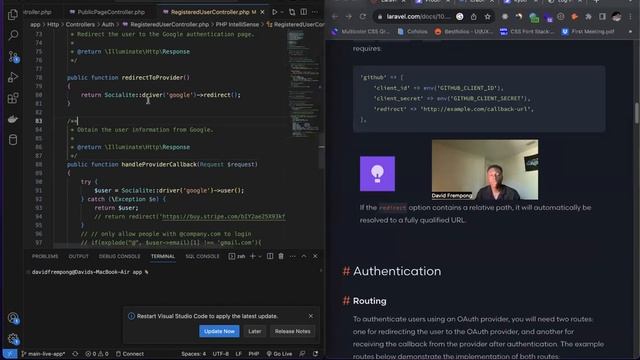Viewport: 640px width, 360px height.
Task: Click the Controllers breadcrumb segment
Action: 80,24
